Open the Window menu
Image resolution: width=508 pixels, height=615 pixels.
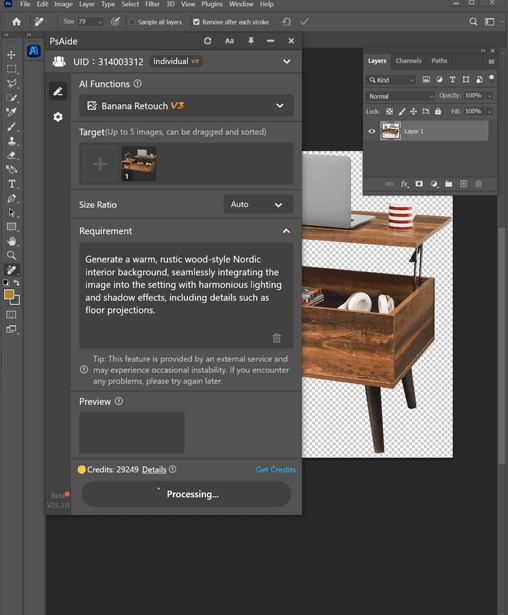coord(241,4)
